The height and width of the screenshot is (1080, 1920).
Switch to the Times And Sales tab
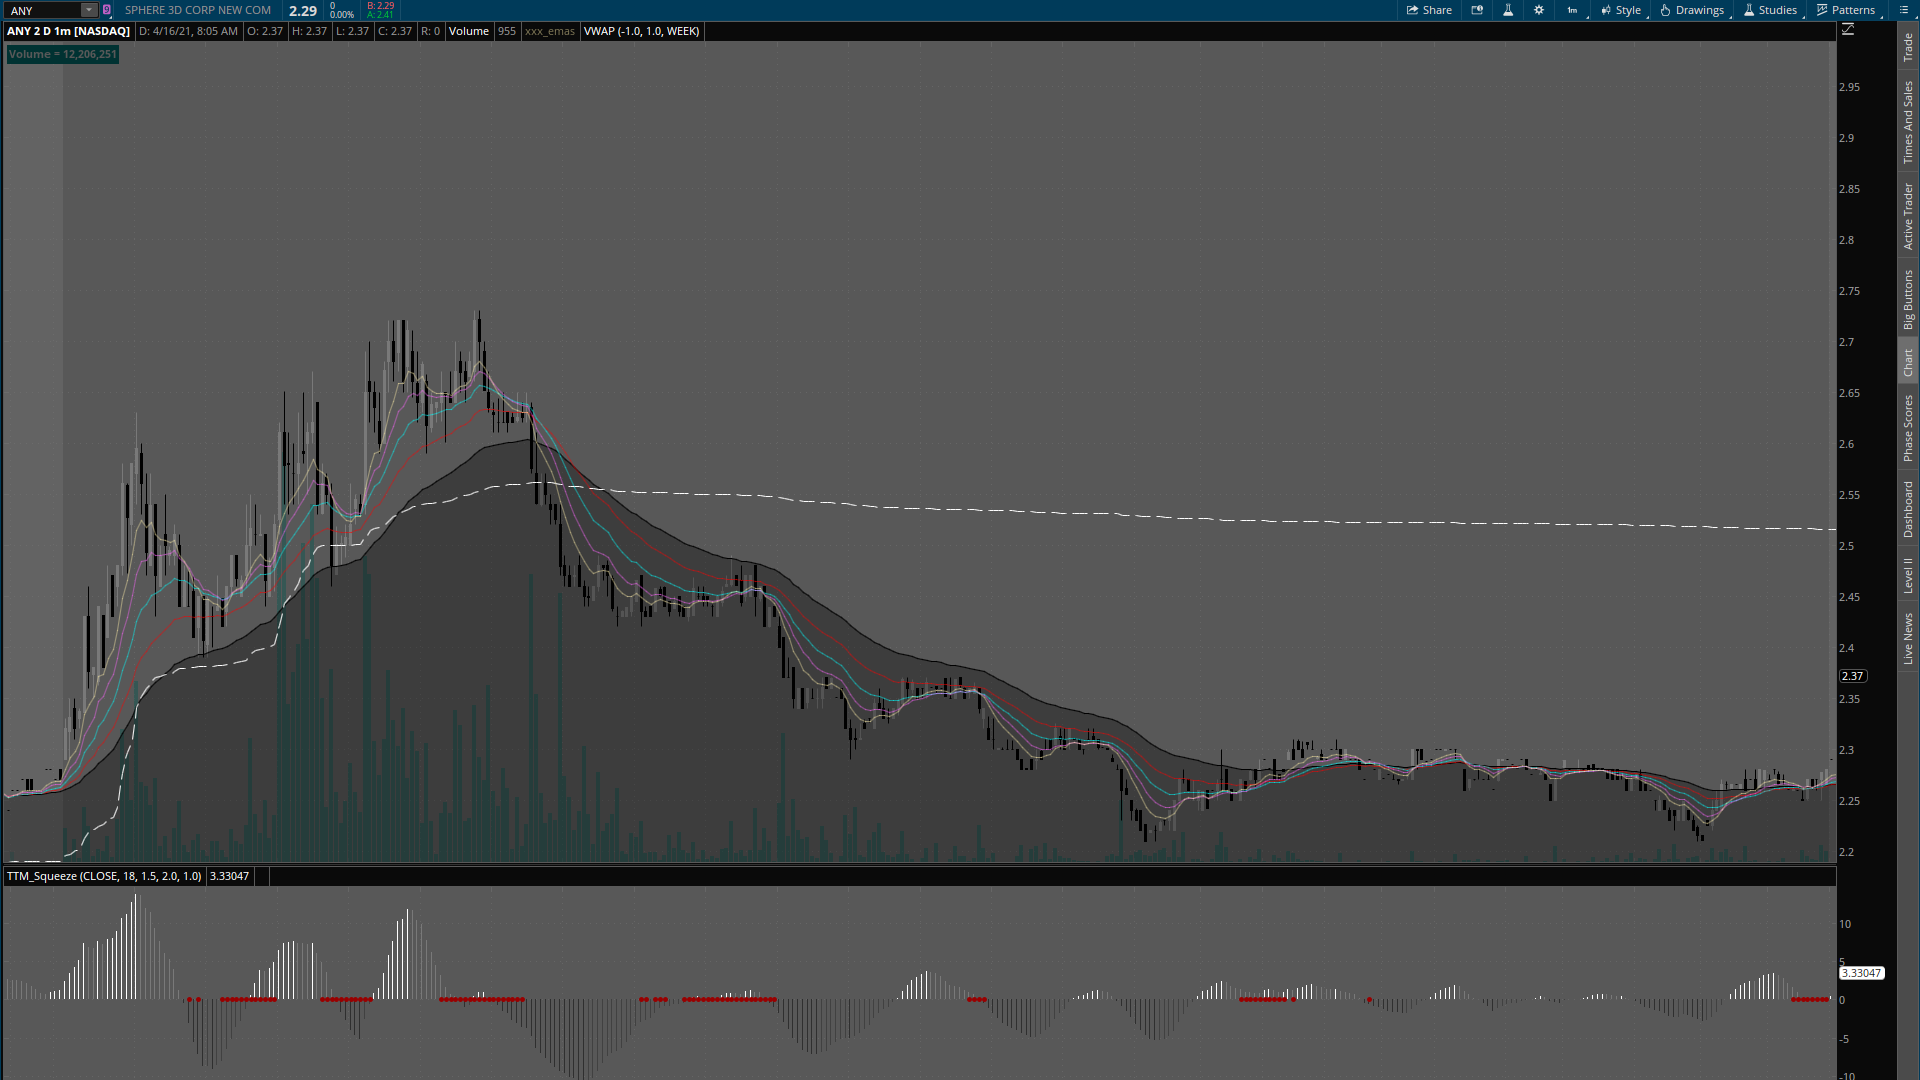pos(1908,122)
